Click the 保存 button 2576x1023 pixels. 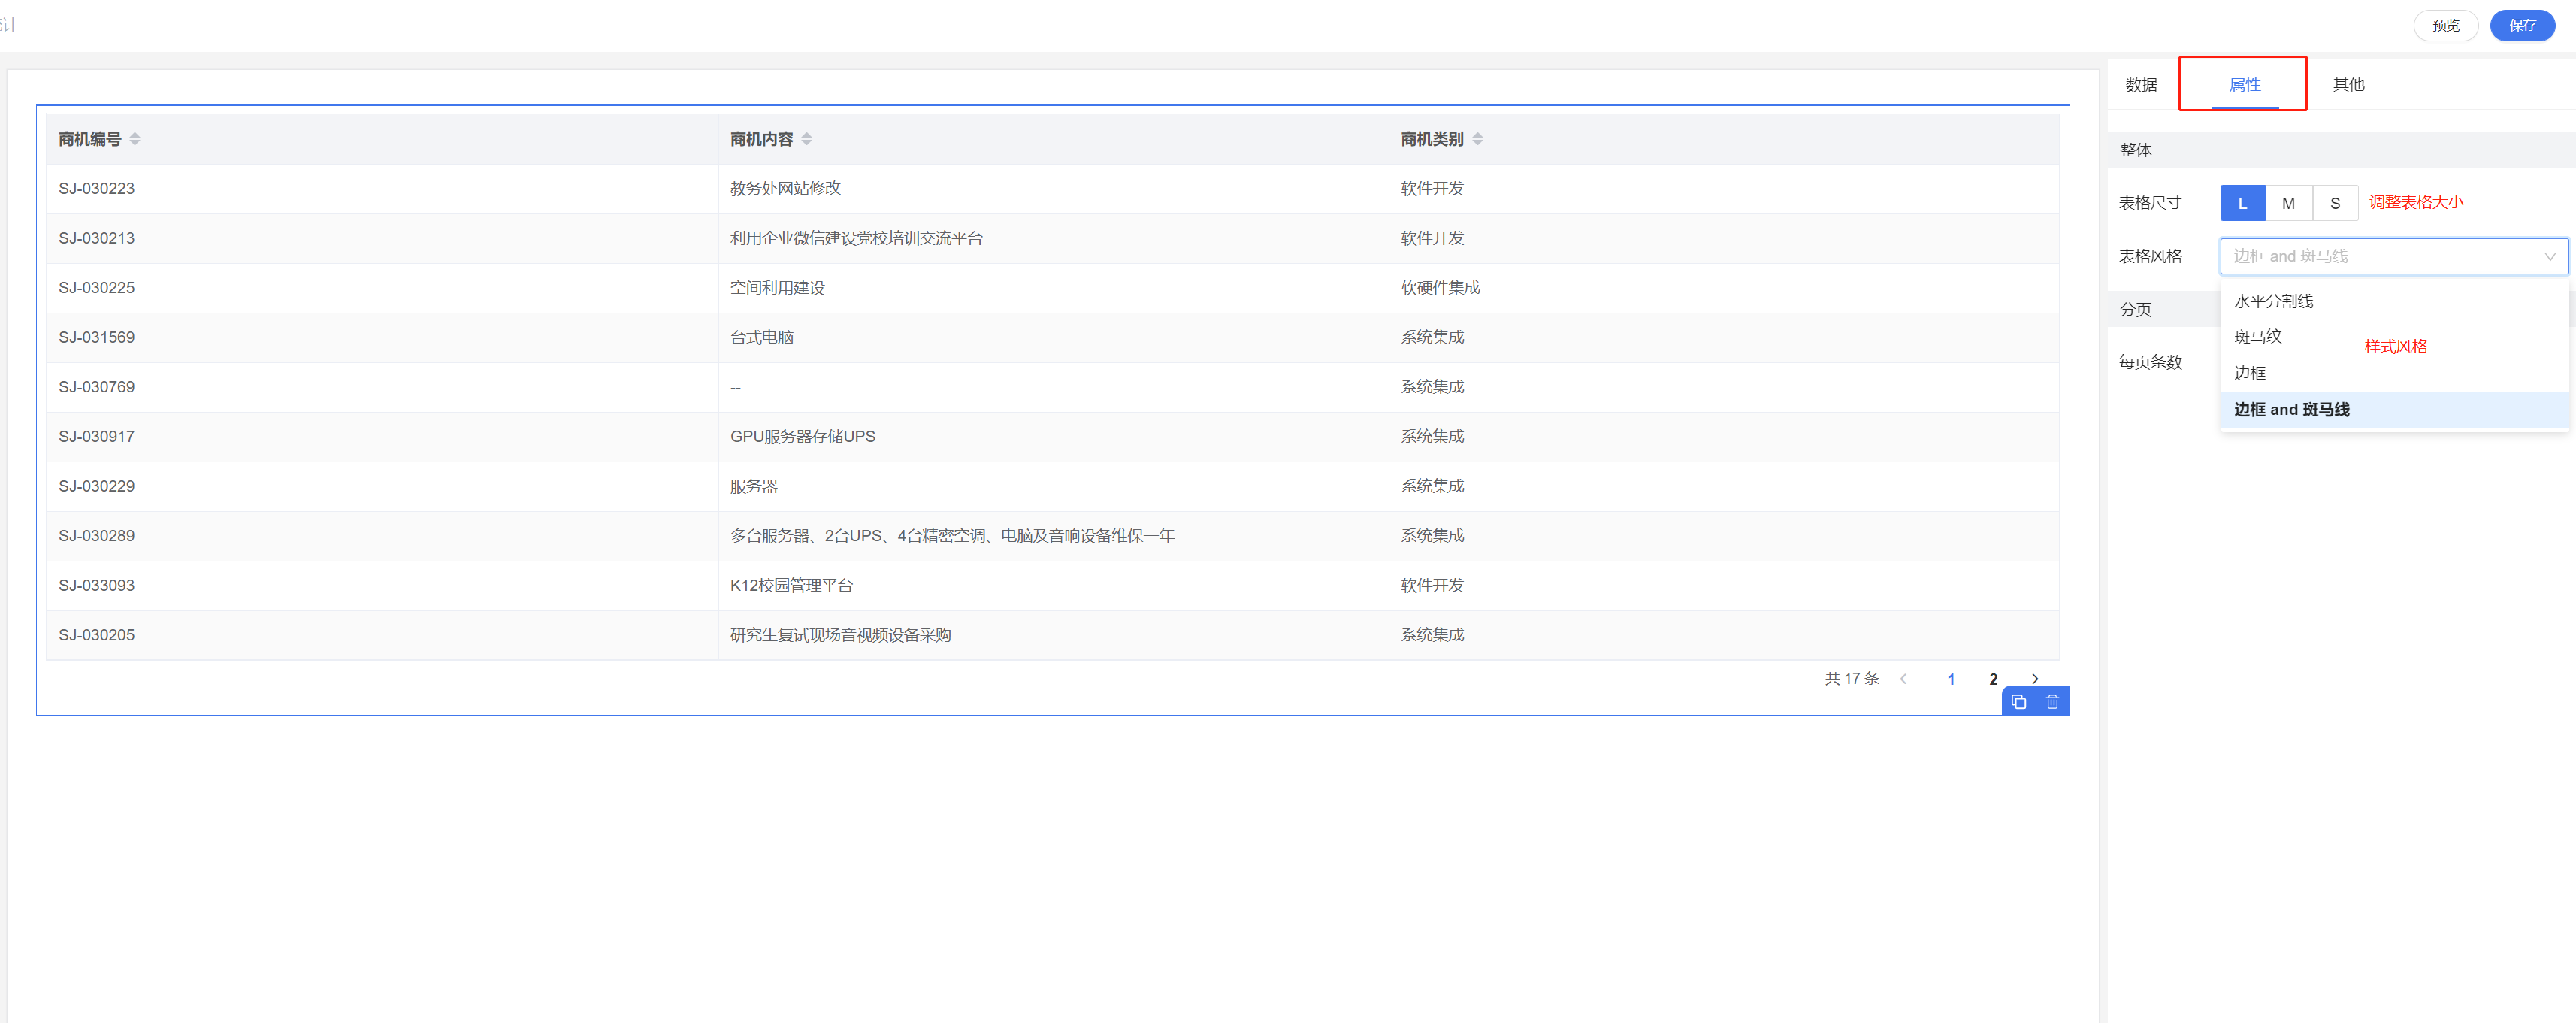coord(2522,25)
